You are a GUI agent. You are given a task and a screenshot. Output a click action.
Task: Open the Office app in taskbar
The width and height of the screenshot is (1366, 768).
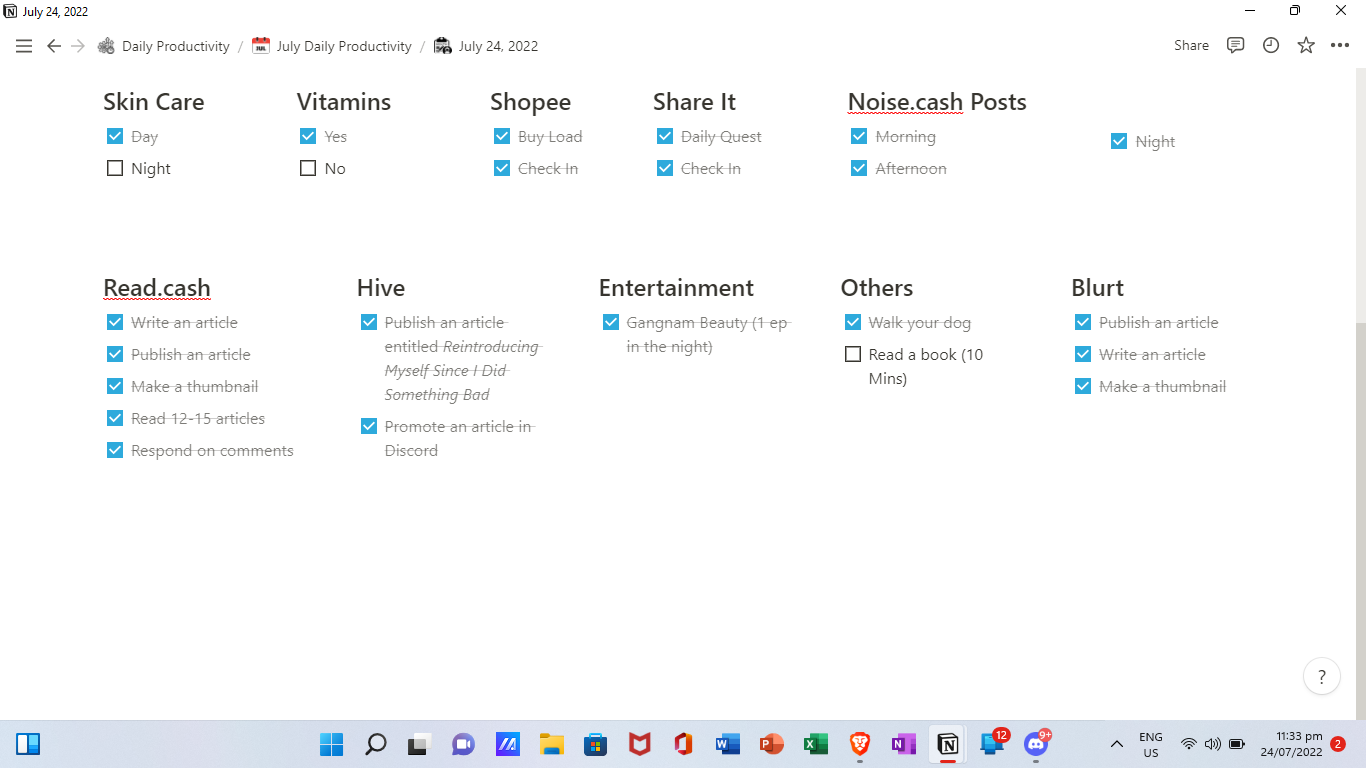coord(683,744)
